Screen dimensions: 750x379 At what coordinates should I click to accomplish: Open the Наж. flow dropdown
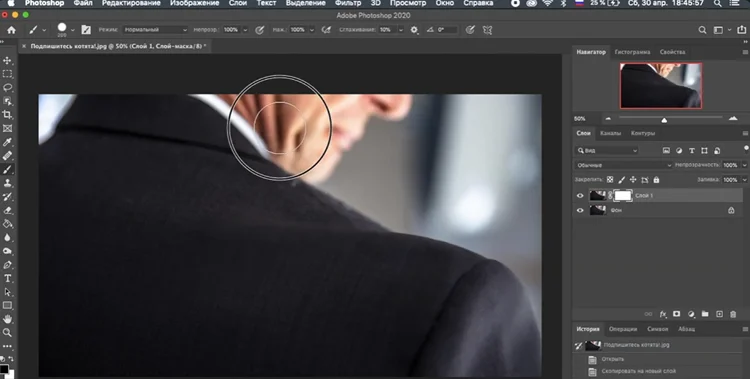point(312,30)
